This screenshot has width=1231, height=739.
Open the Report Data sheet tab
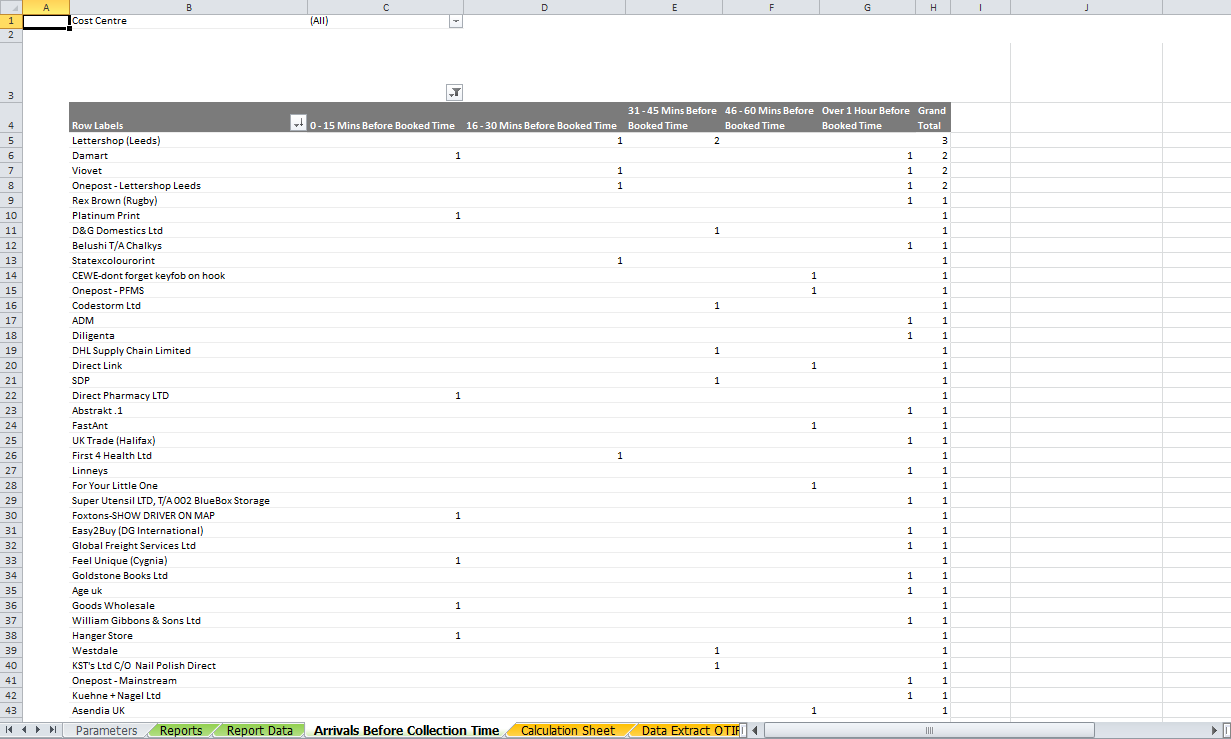259,730
